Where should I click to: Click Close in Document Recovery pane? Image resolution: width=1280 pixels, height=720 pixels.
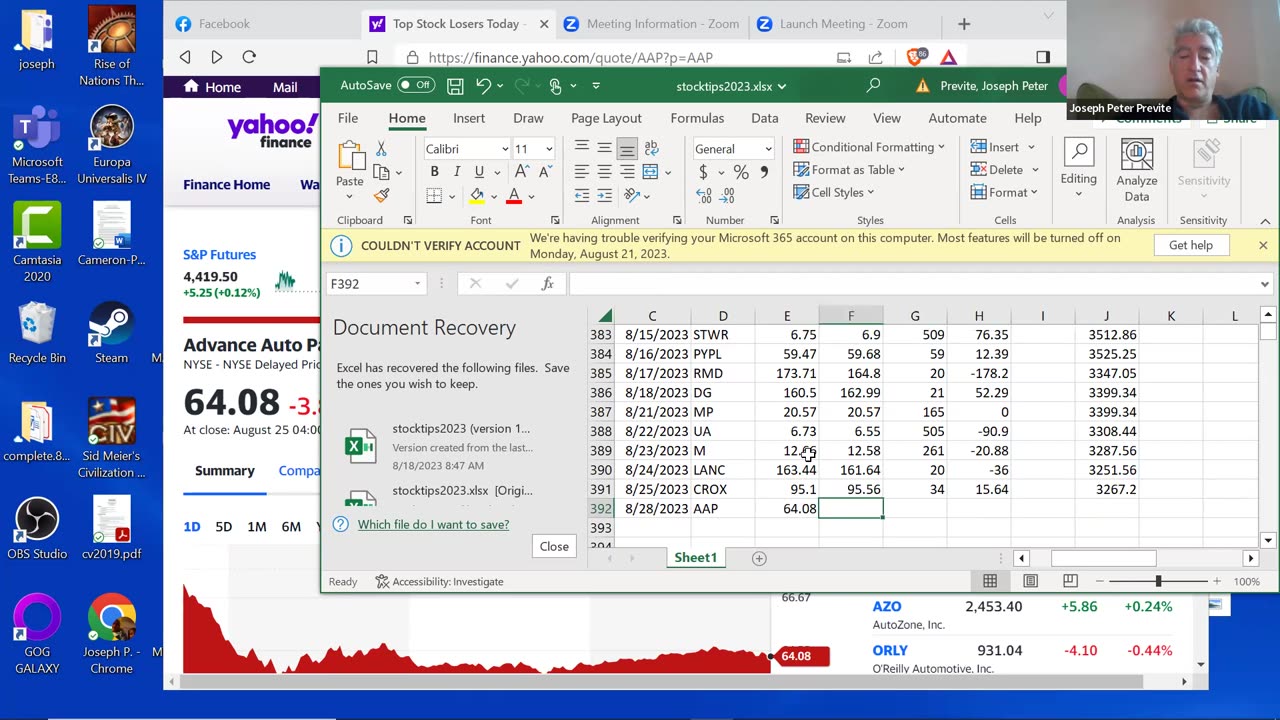(554, 546)
